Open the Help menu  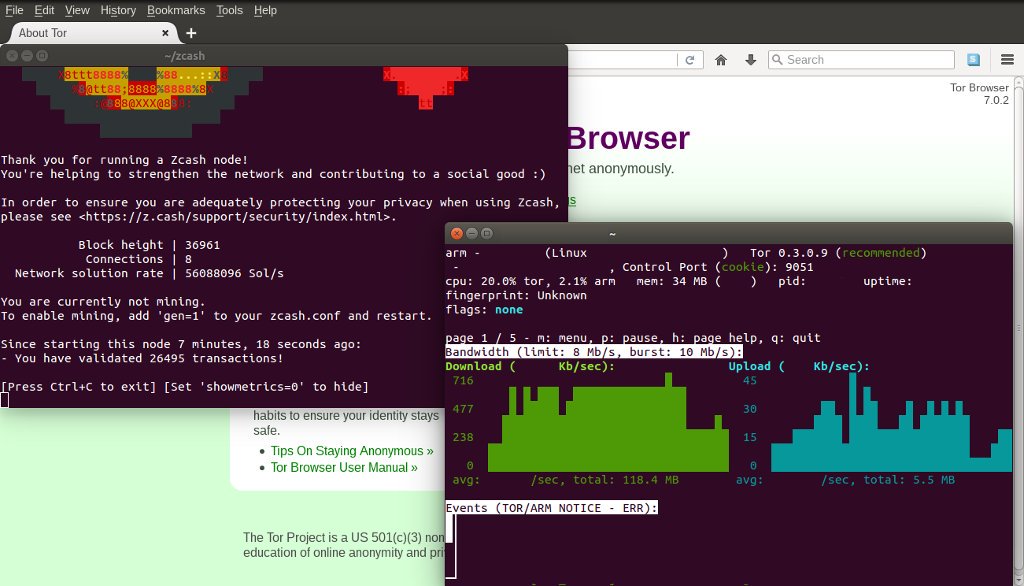[x=265, y=10]
